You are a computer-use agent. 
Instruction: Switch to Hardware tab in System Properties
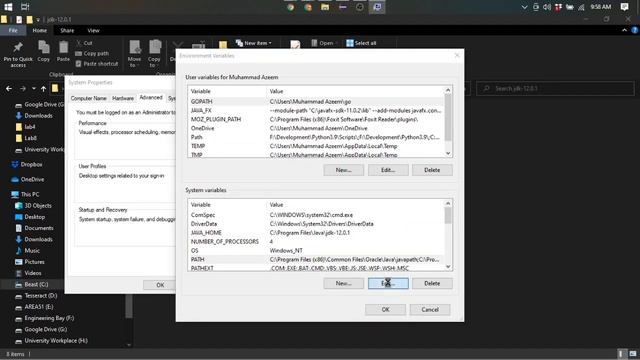tap(123, 98)
